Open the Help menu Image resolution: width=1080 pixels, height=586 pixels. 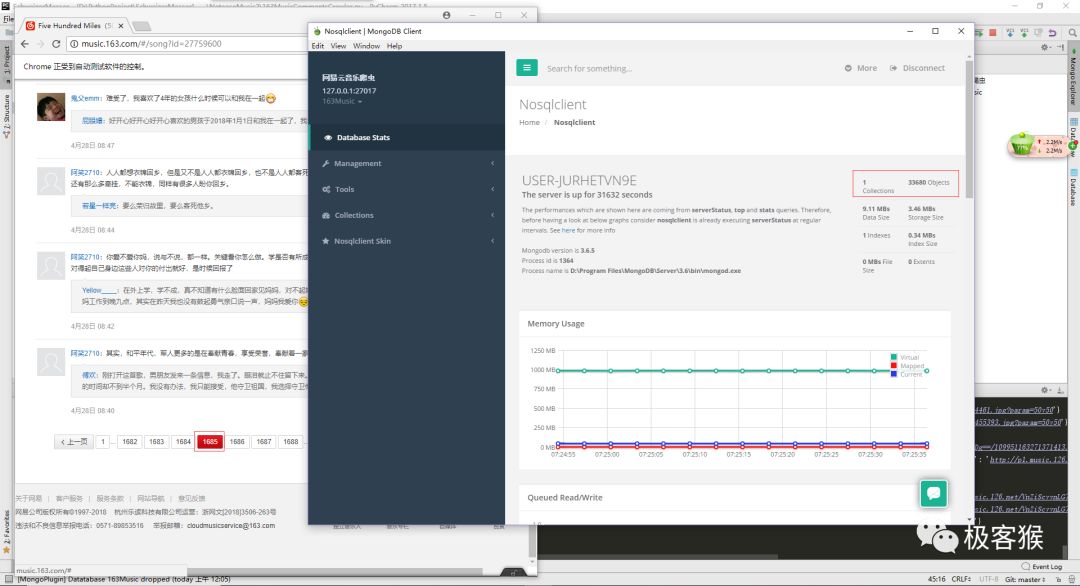394,46
